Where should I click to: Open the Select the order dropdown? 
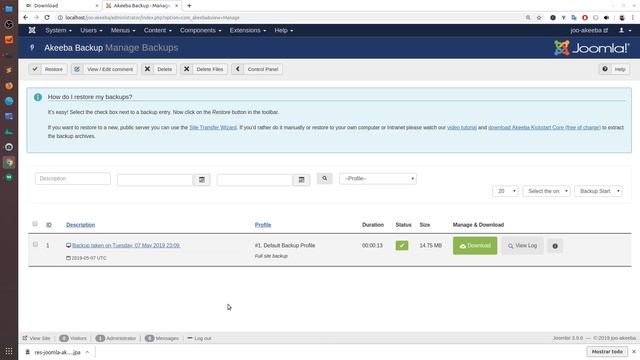546,191
